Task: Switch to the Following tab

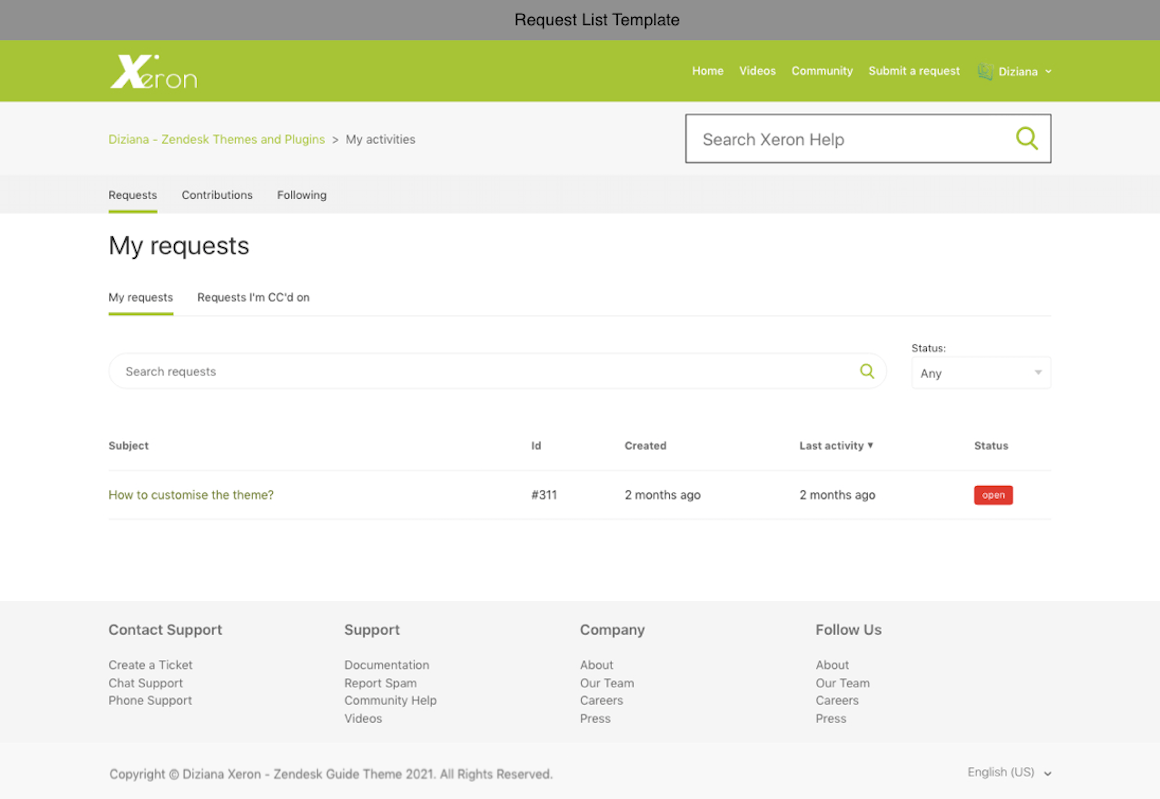Action: click(302, 195)
